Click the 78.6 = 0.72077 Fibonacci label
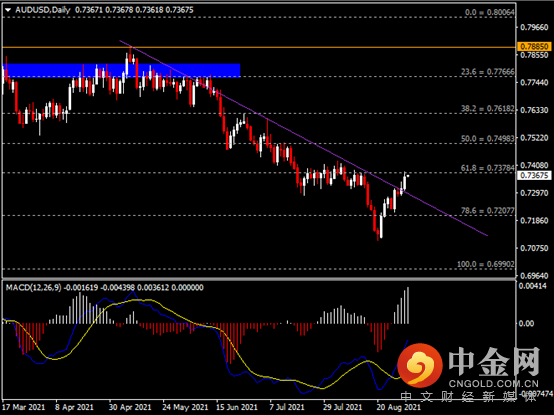The width and height of the screenshot is (554, 415). (x=487, y=211)
